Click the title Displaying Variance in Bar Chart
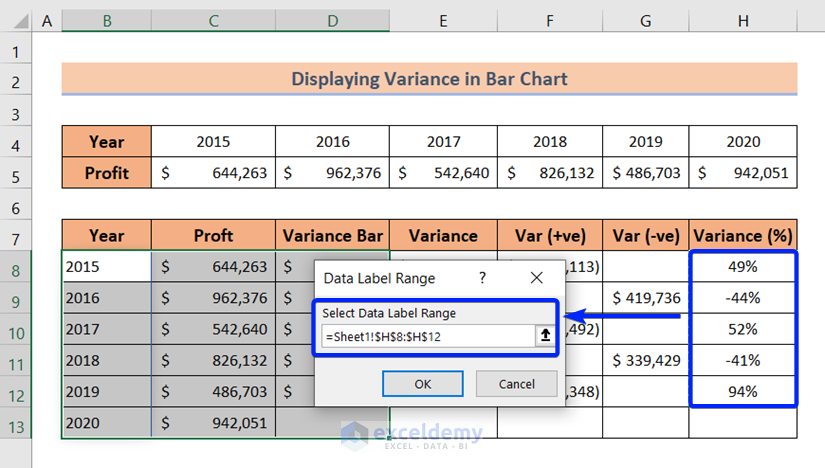 pyautogui.click(x=429, y=78)
